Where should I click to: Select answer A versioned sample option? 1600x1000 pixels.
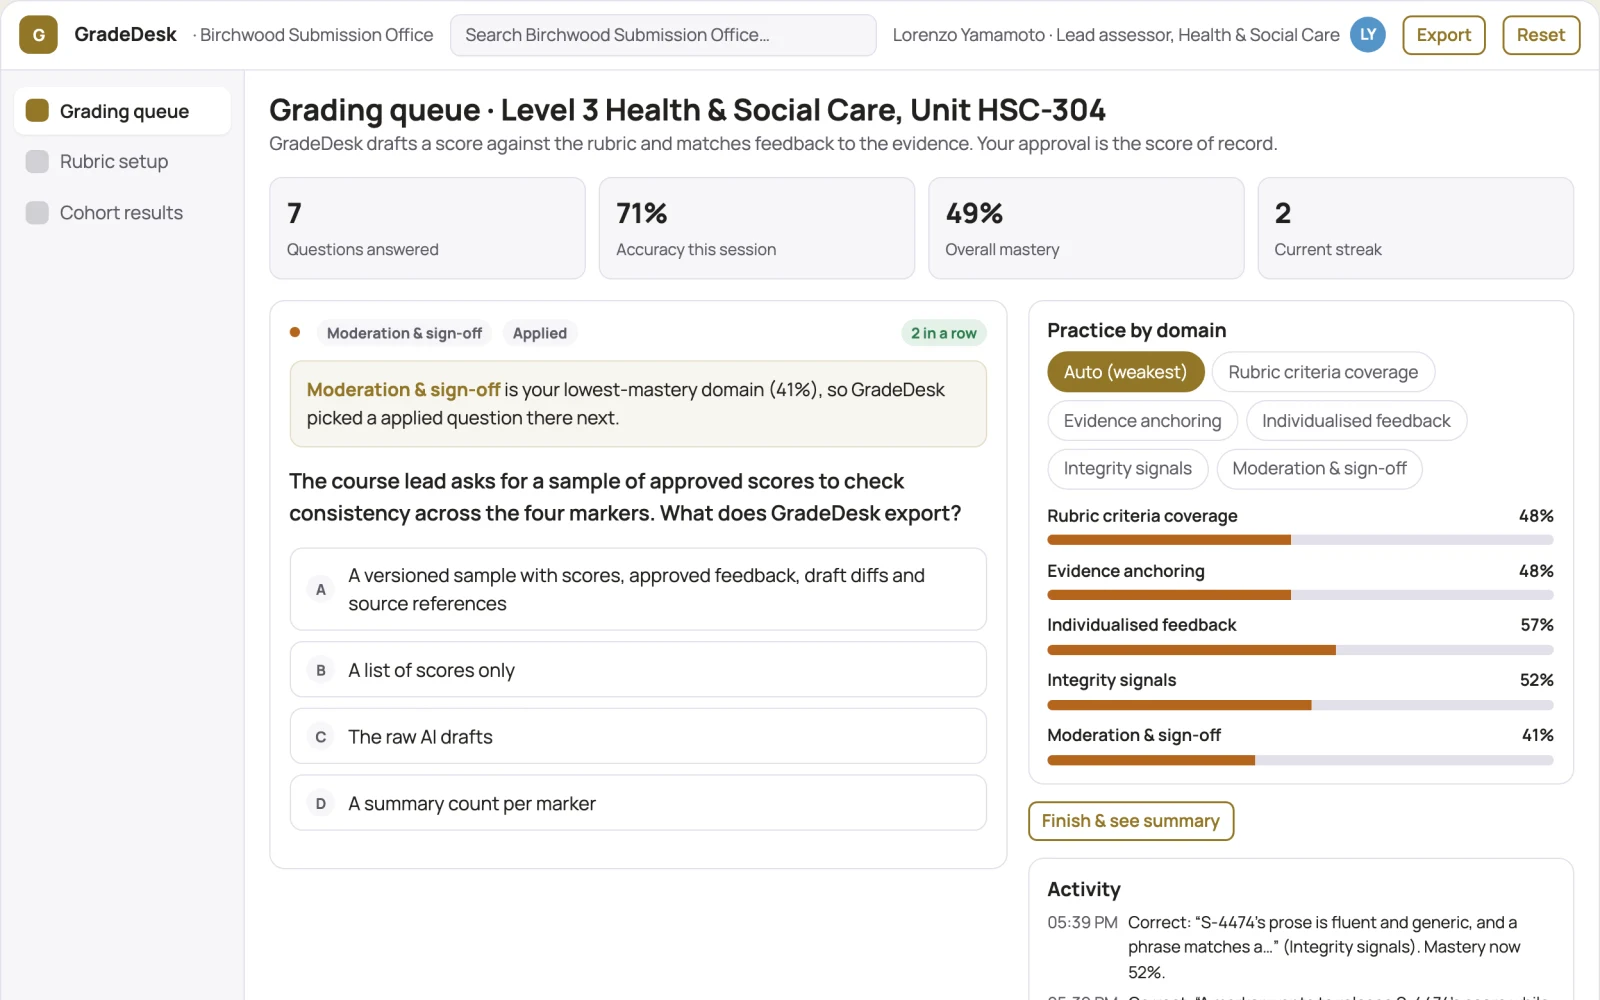click(x=638, y=589)
